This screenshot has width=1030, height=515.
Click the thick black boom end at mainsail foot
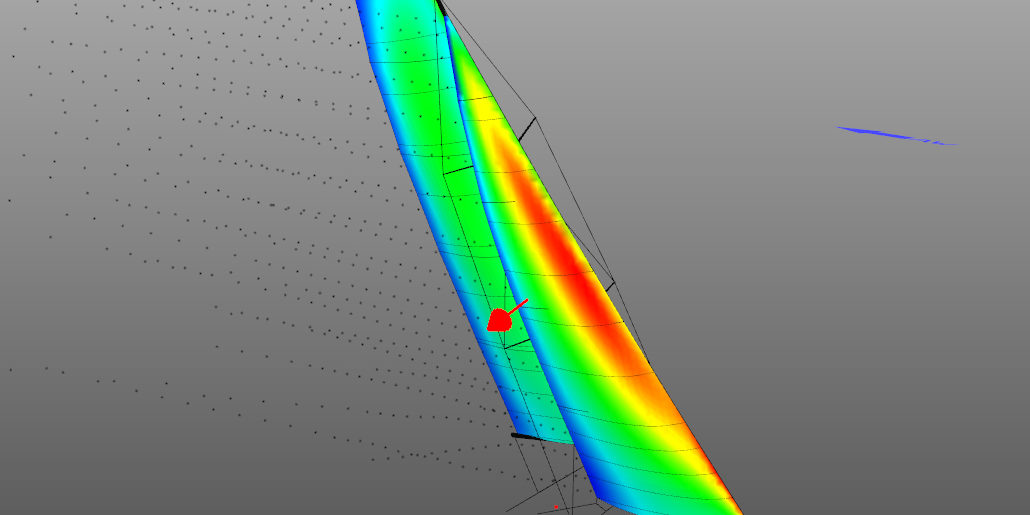tap(525, 436)
